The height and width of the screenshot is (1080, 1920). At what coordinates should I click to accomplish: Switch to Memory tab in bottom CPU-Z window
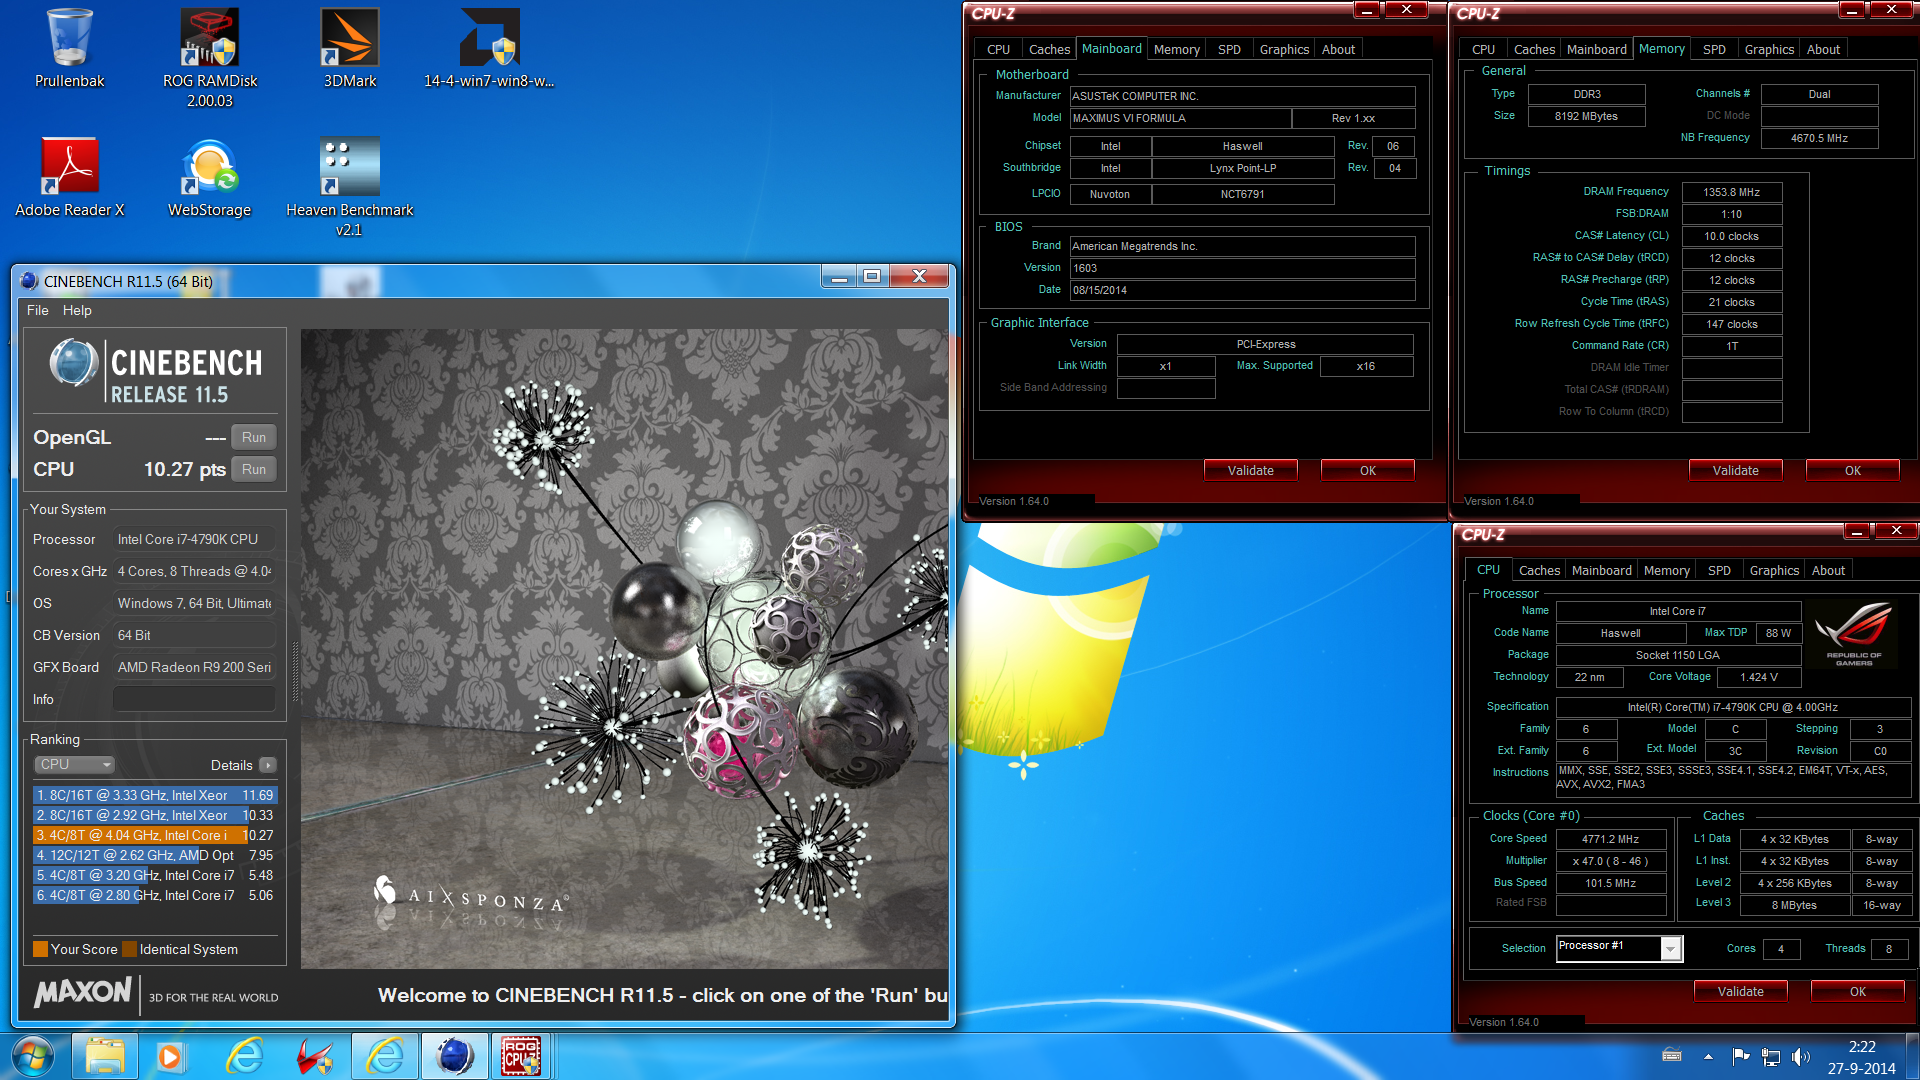click(1666, 570)
